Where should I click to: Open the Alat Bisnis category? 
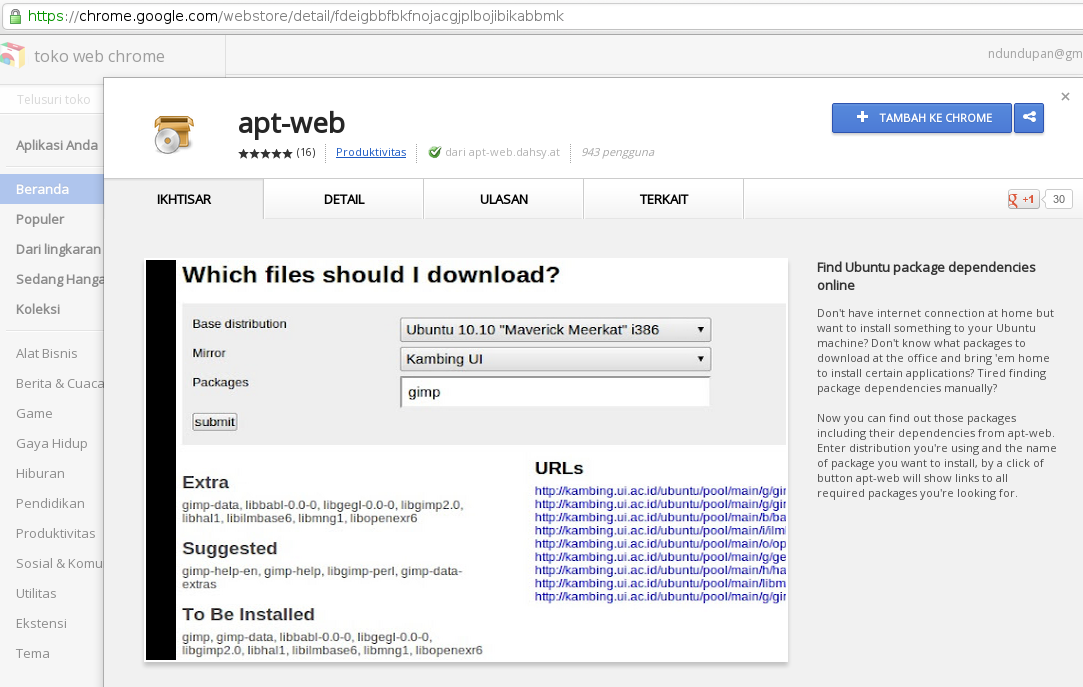46,354
